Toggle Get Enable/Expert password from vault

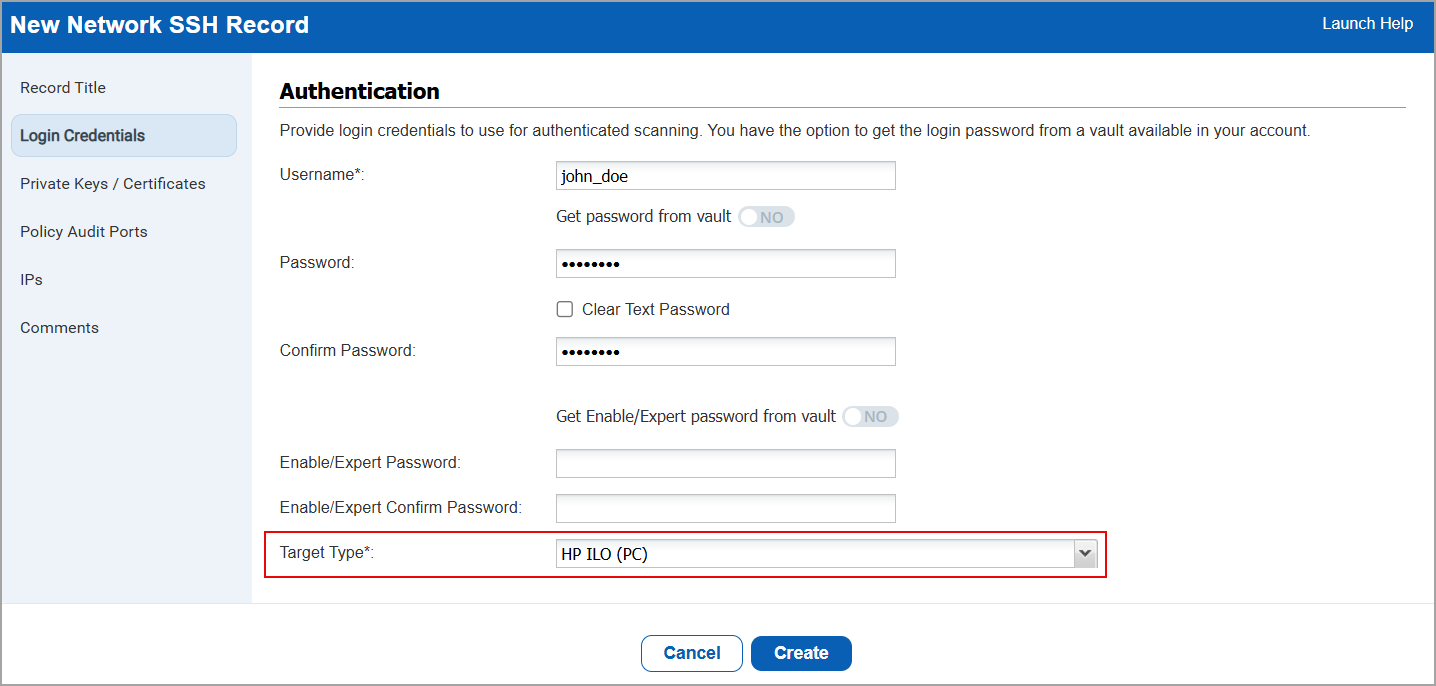pos(870,417)
